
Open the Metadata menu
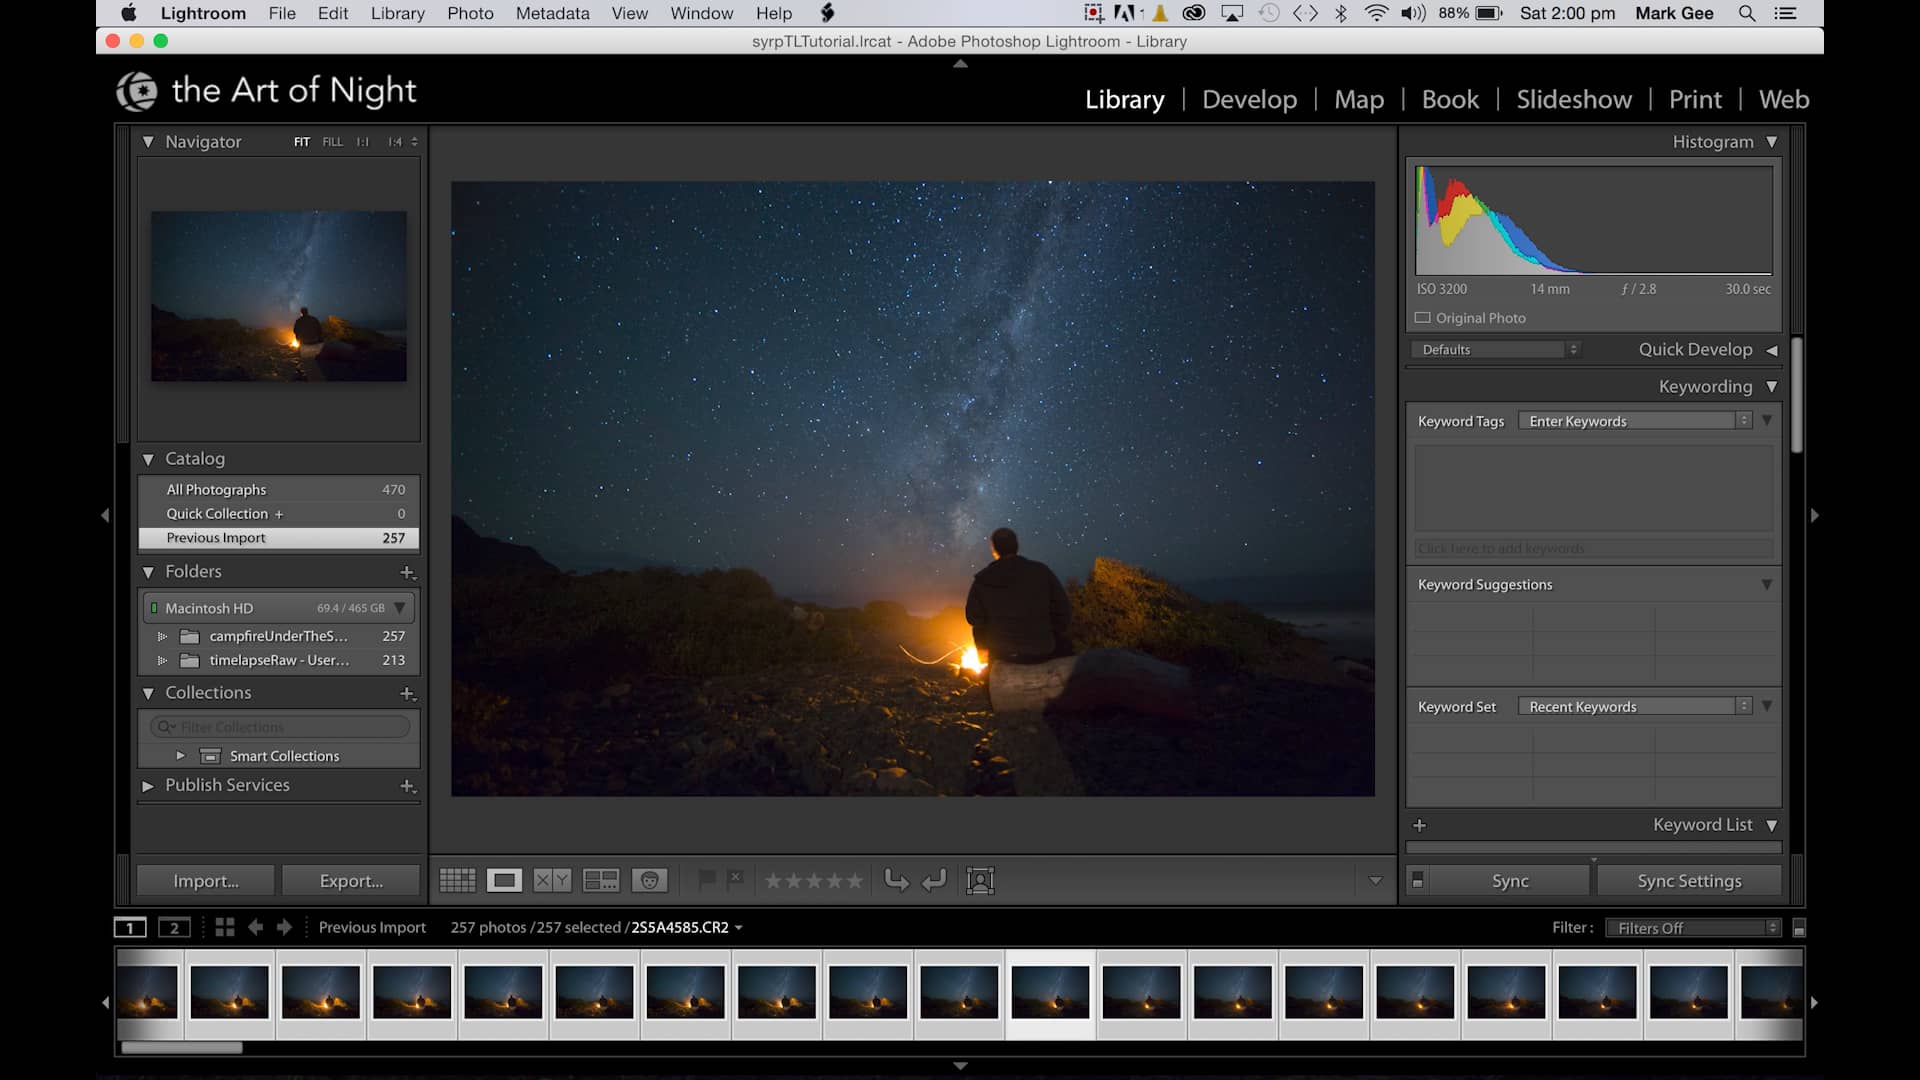tap(552, 13)
